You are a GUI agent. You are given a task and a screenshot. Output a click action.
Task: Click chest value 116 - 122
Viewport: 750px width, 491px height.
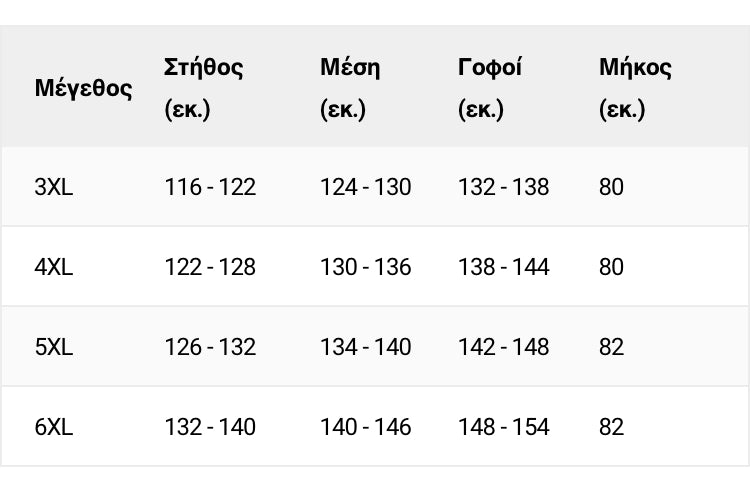(210, 187)
